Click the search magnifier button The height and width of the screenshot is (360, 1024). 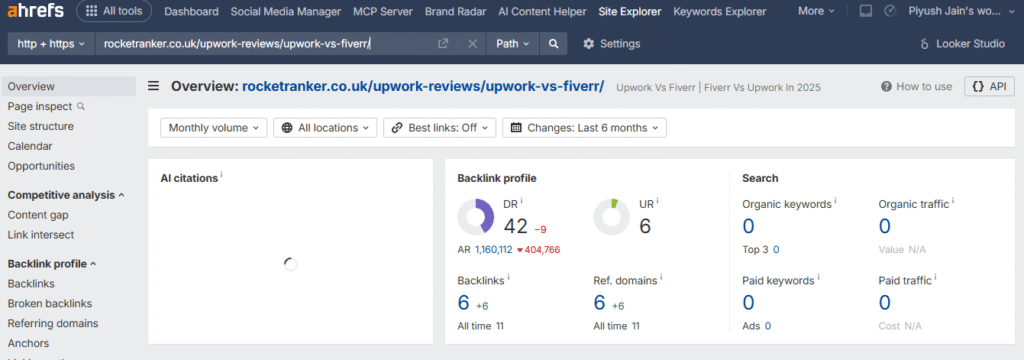point(553,44)
